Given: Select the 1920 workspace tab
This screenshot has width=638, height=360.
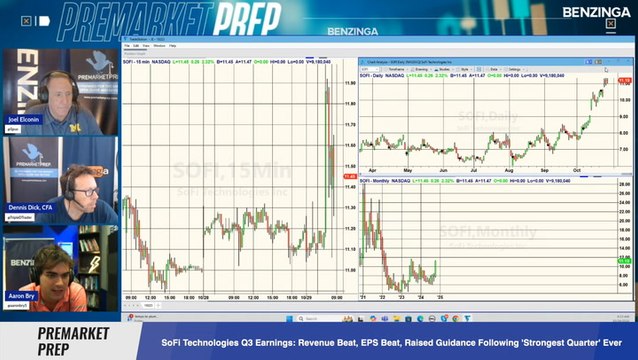Looking at the screenshot, I should coord(148,305).
